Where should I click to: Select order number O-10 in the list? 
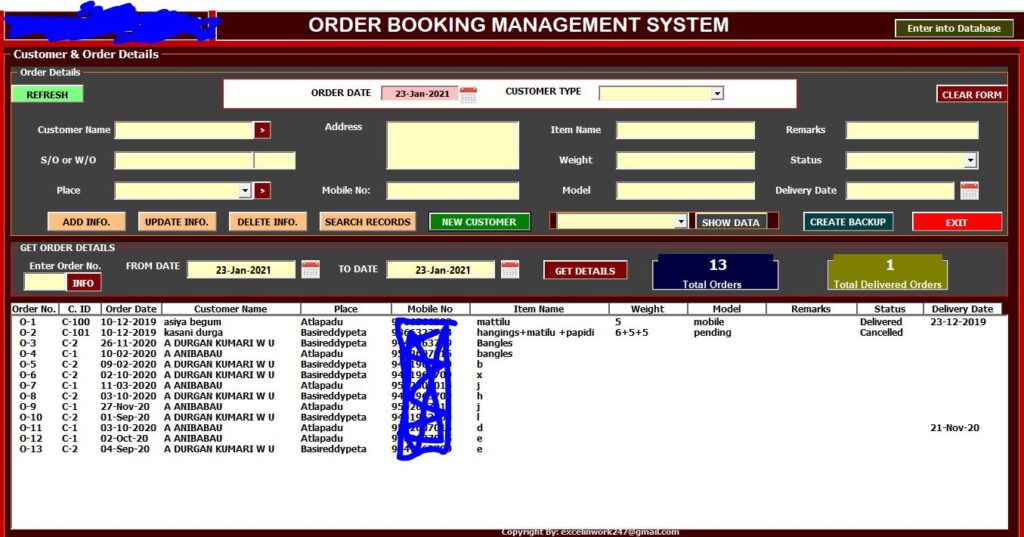pyautogui.click(x=31, y=417)
